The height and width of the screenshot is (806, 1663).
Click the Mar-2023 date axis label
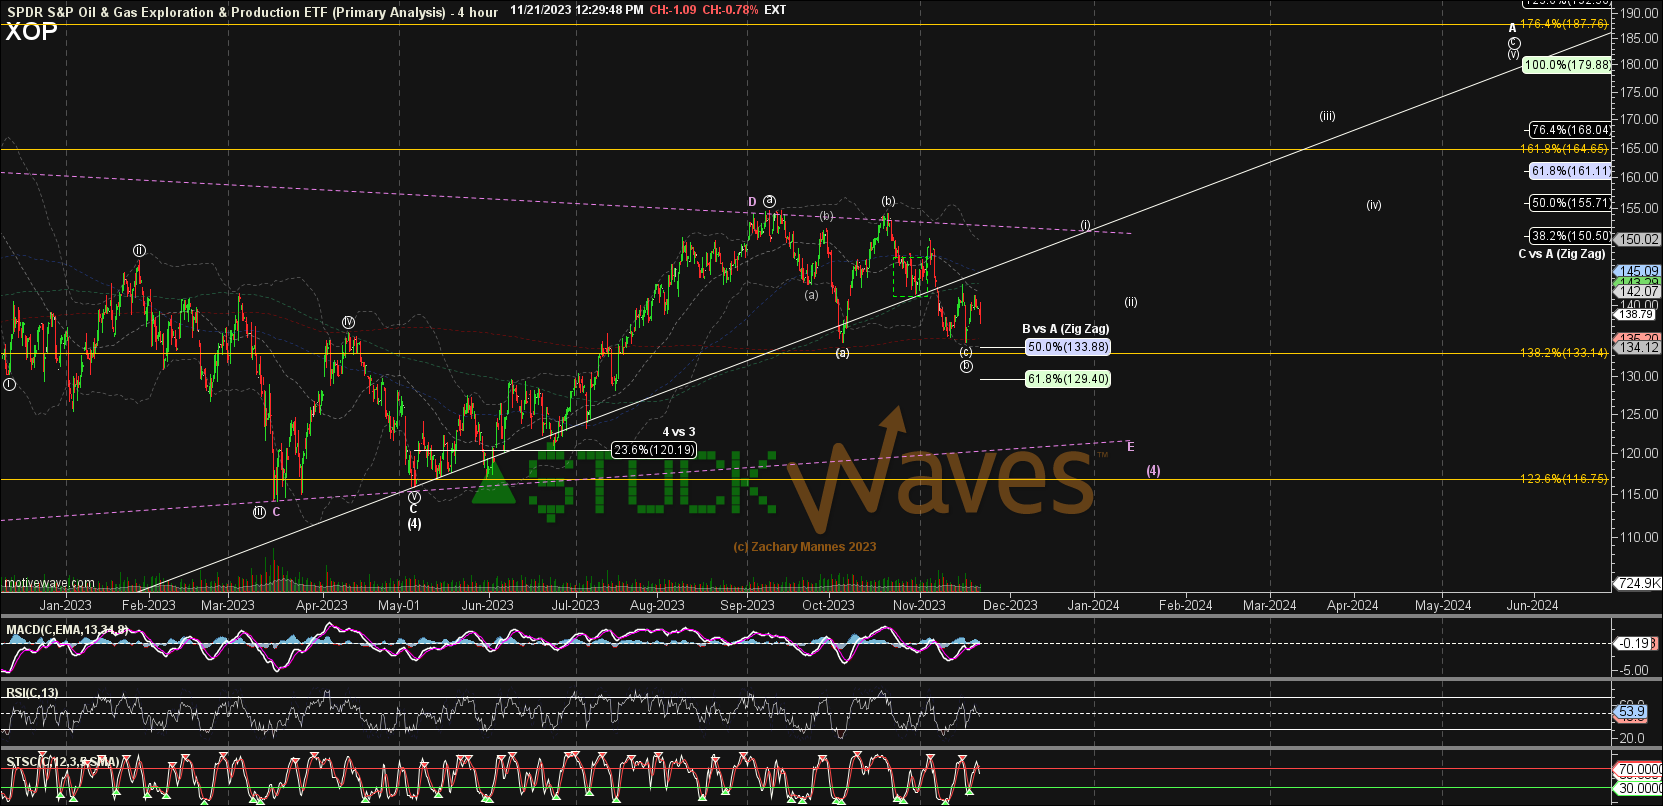click(x=228, y=605)
